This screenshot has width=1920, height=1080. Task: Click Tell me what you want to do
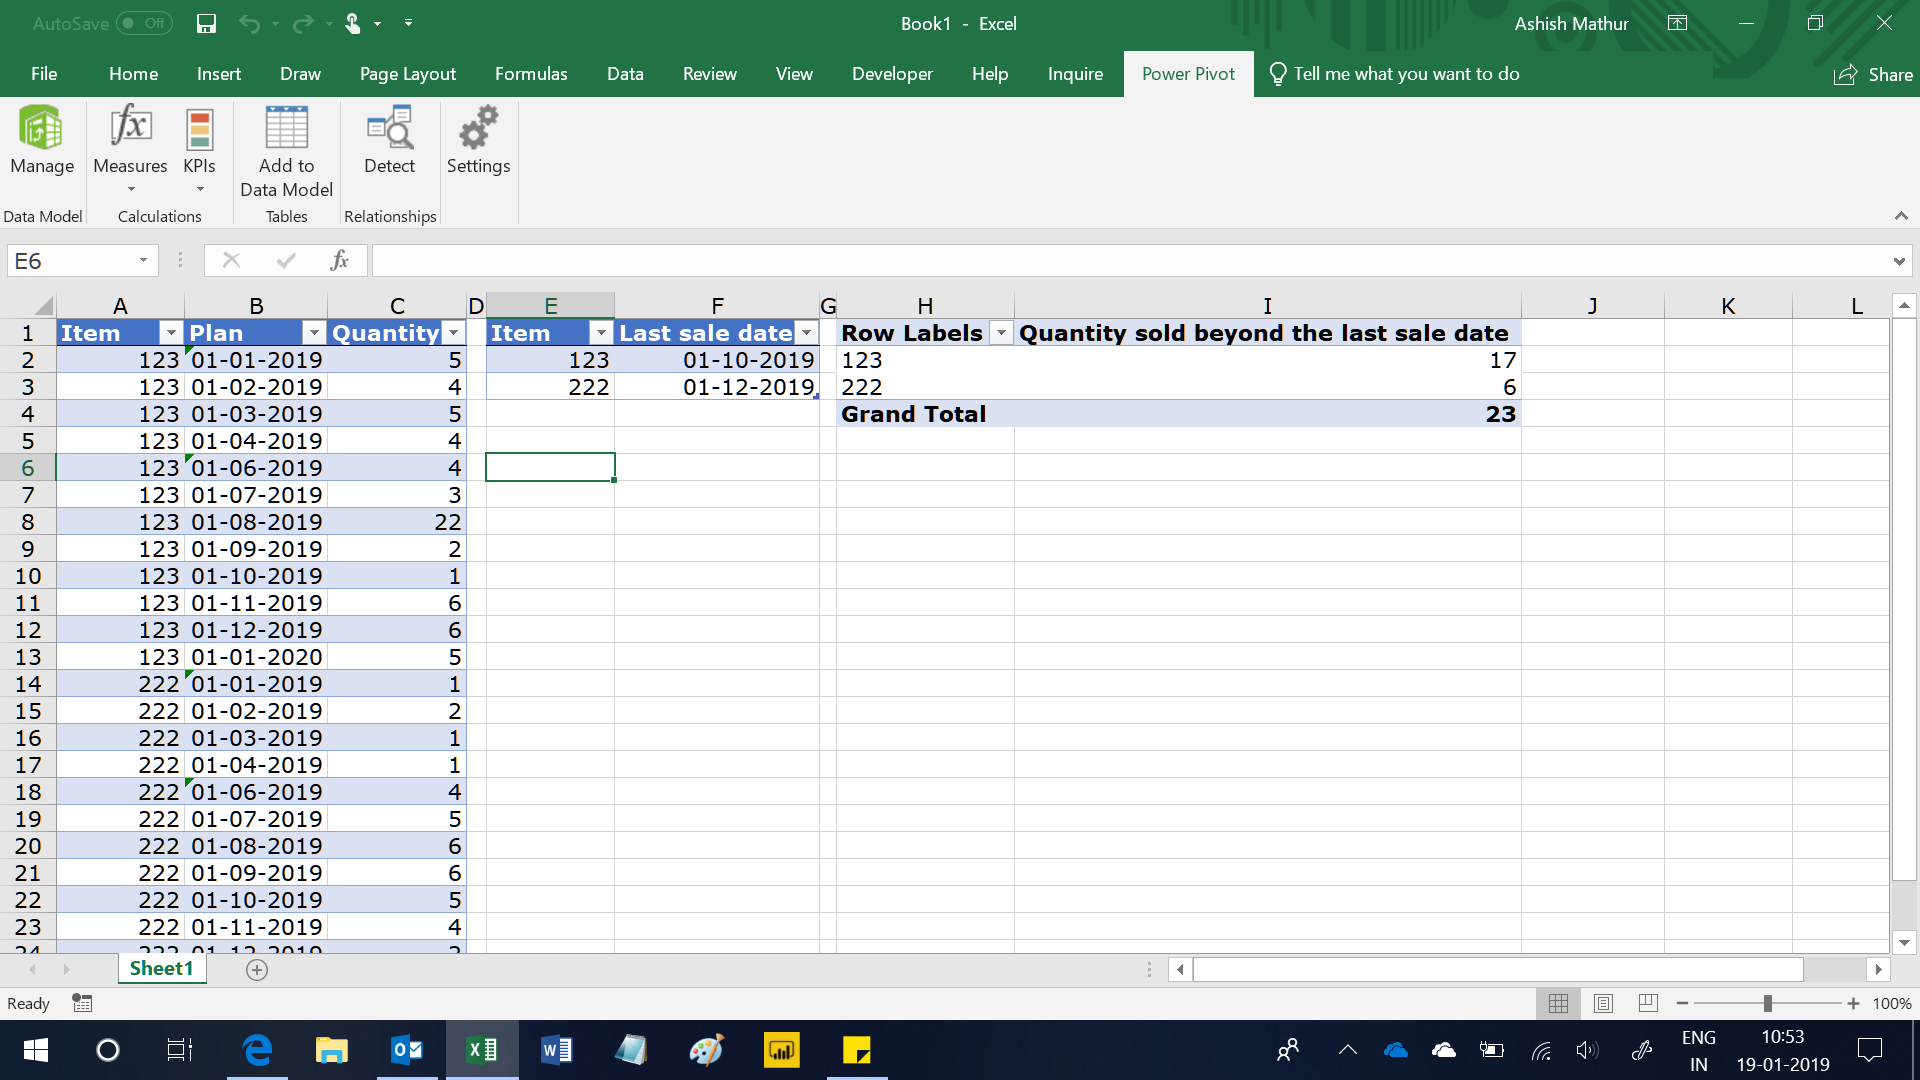pyautogui.click(x=1394, y=74)
